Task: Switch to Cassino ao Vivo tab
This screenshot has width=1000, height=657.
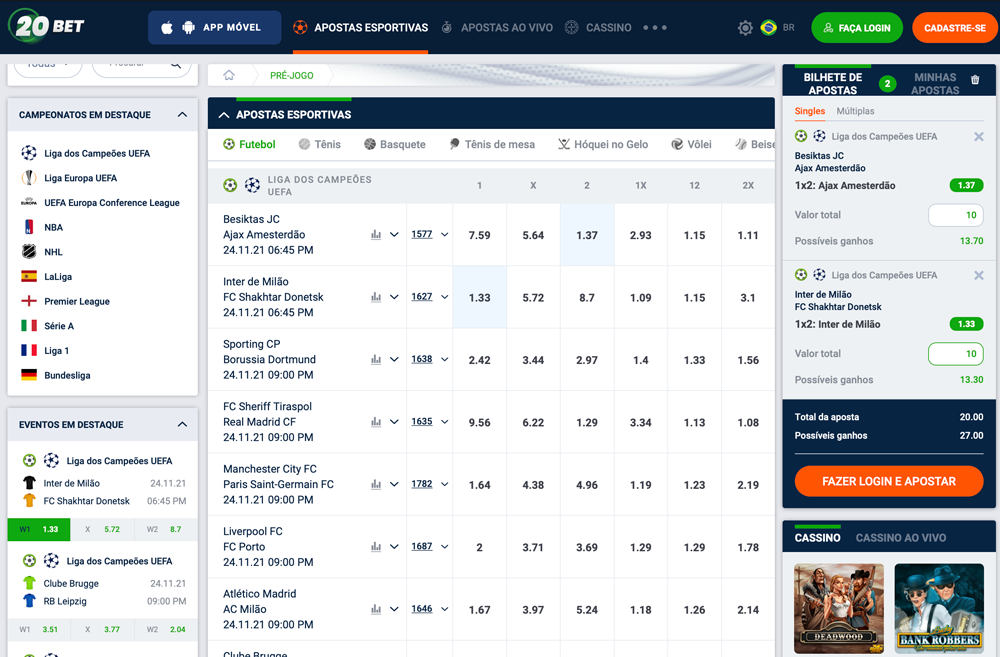Action: [x=901, y=538]
